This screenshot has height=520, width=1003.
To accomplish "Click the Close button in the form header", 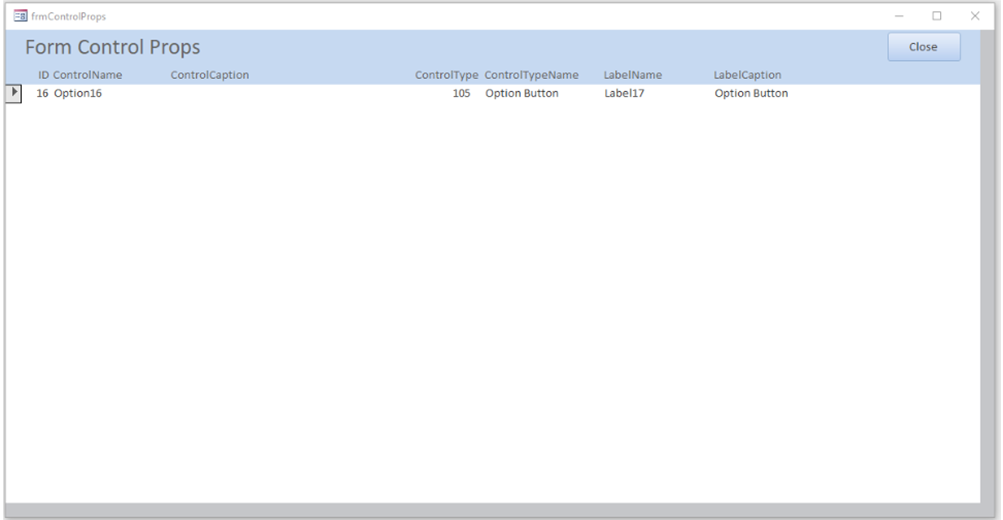I will [x=924, y=47].
